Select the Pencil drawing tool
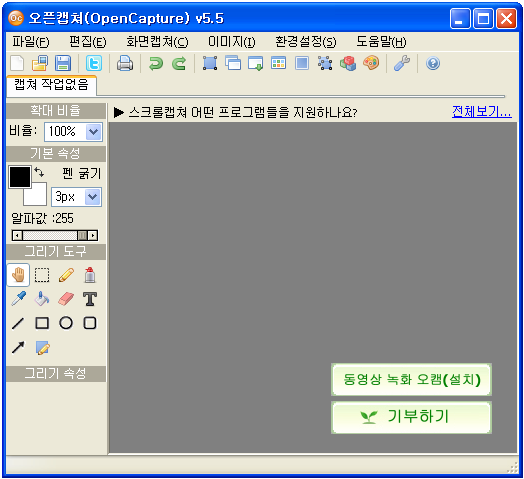 [x=66, y=275]
